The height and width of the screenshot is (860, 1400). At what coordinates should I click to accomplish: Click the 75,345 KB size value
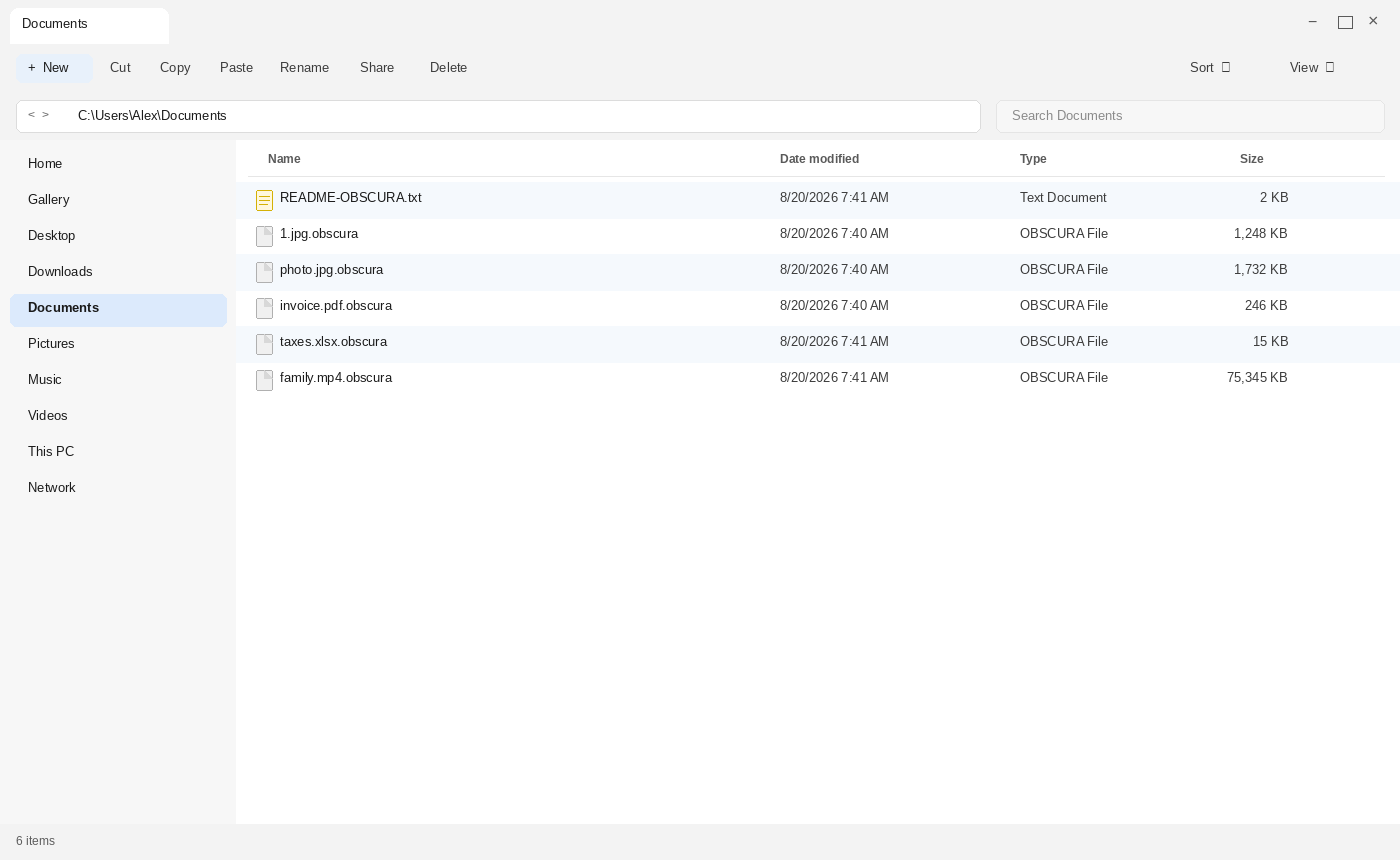pos(1257,378)
